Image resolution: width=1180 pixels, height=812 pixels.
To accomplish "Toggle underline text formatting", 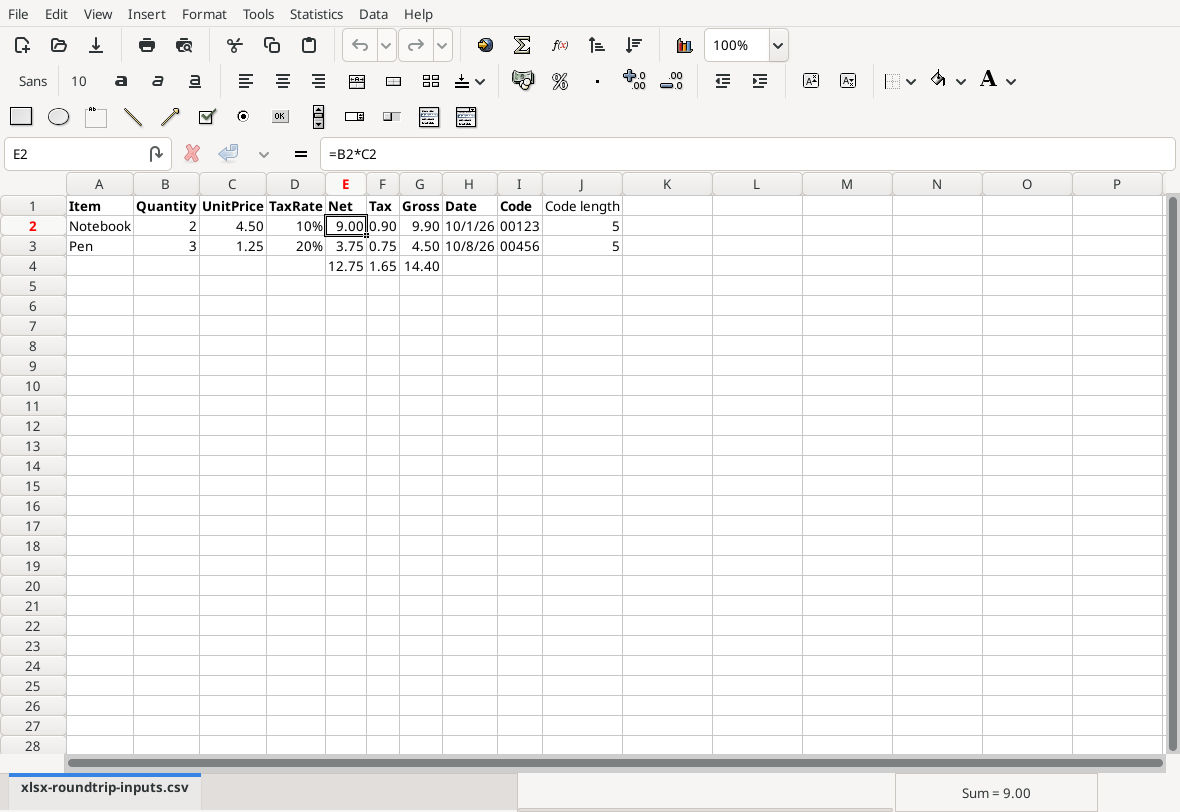I will coord(194,81).
